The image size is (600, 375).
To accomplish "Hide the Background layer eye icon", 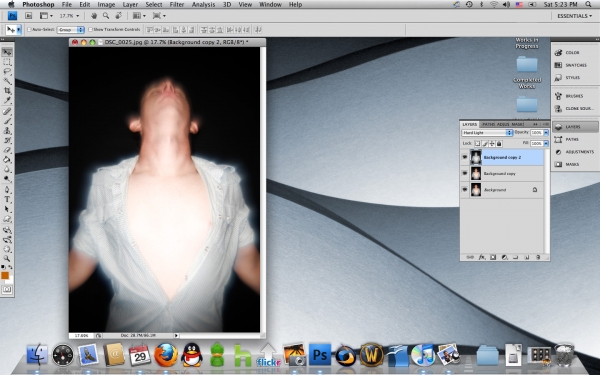I will [465, 189].
